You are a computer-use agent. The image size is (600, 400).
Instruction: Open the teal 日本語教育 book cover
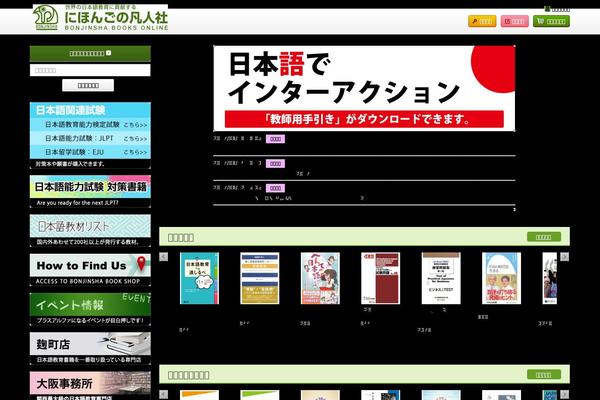click(199, 278)
